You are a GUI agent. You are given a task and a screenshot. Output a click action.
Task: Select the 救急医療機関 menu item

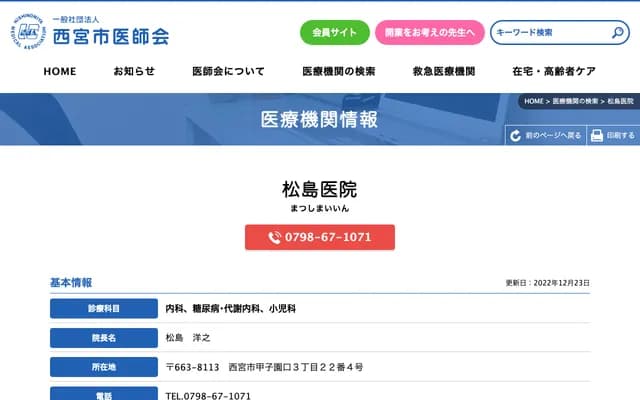coord(443,72)
